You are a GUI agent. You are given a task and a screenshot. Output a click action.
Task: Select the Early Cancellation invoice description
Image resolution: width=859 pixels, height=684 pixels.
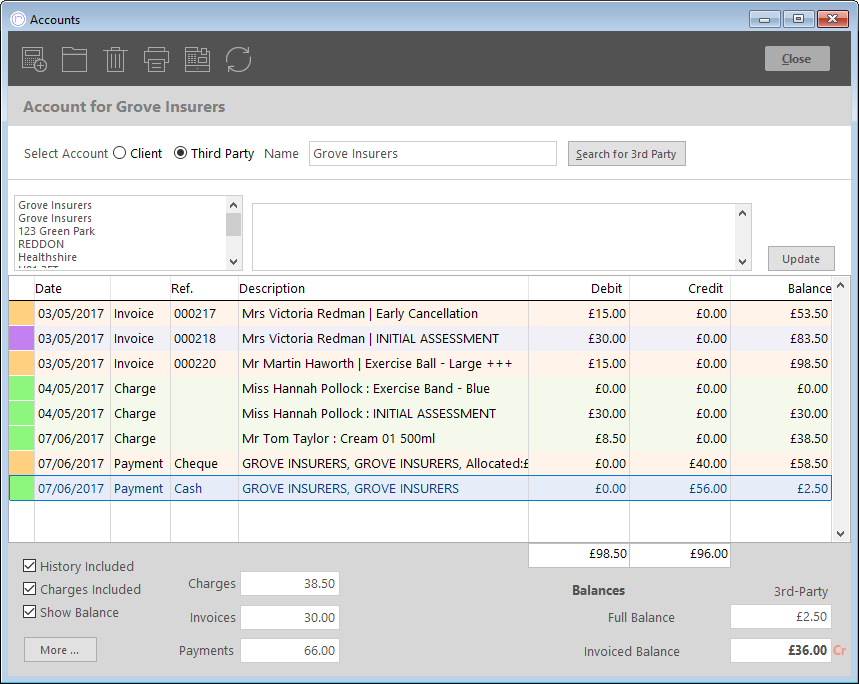point(360,313)
